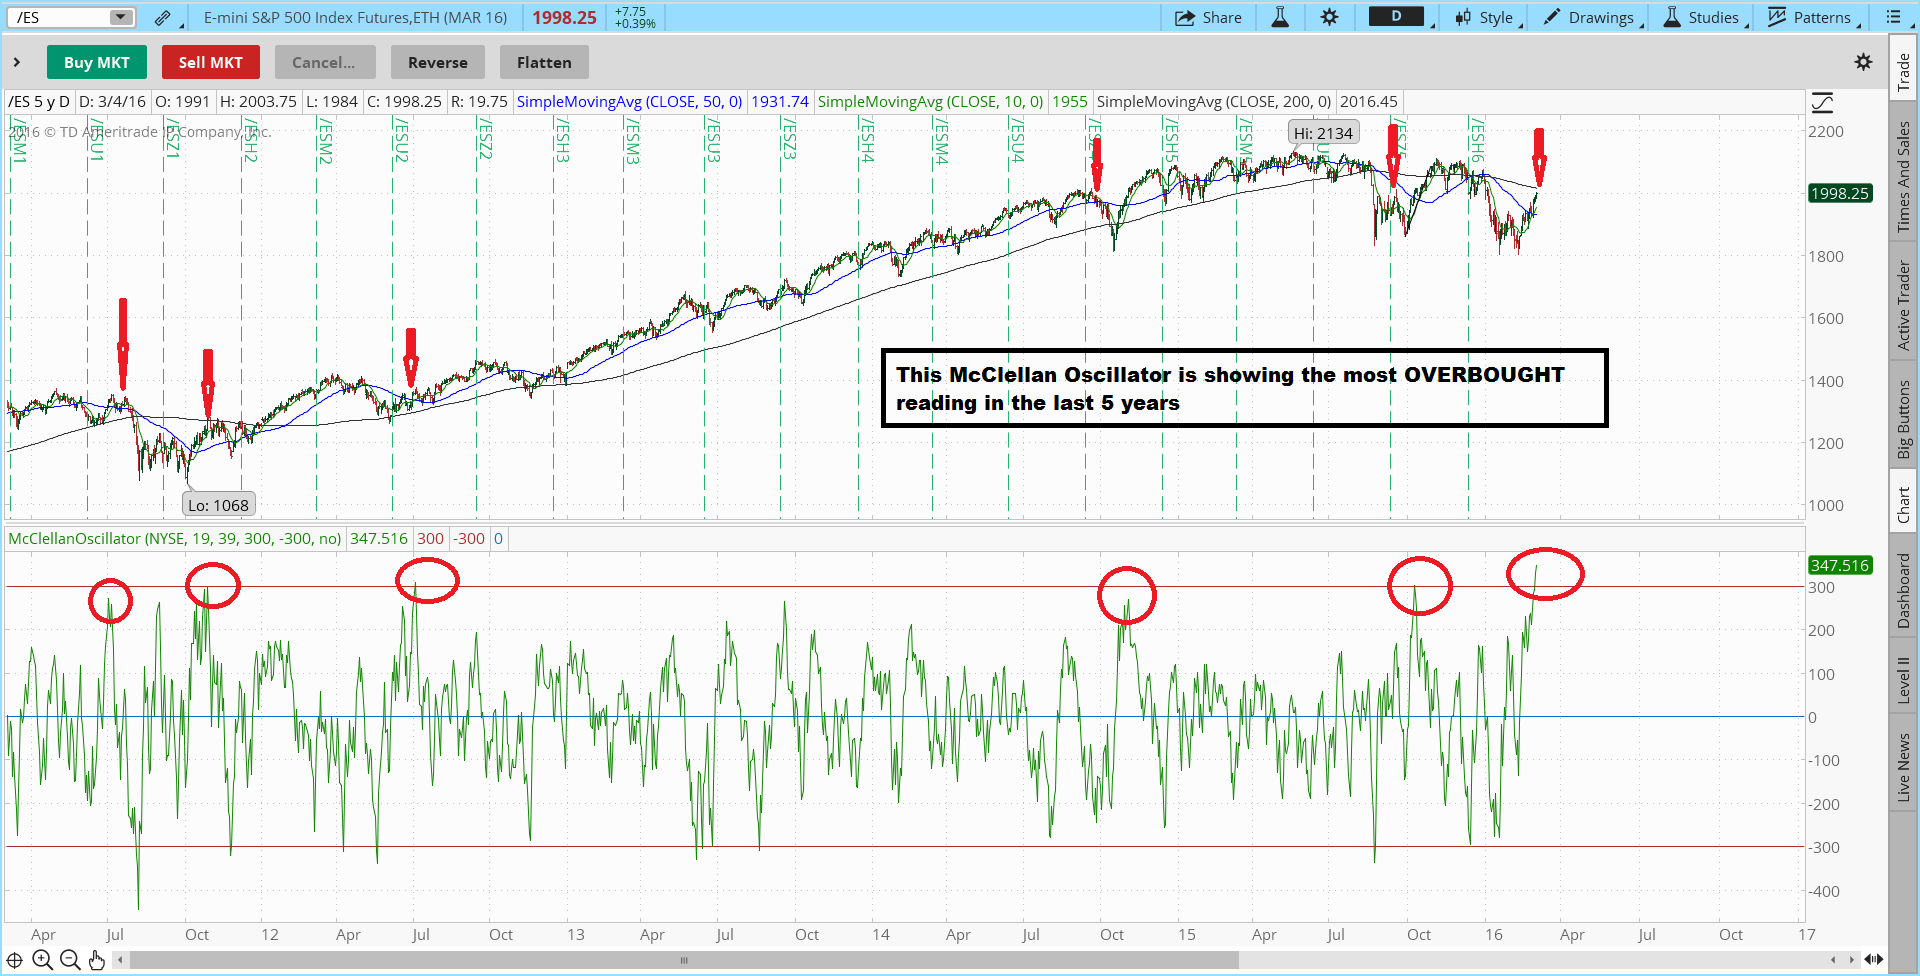Image resolution: width=1920 pixels, height=976 pixels.
Task: Click the Buy MKT button
Action: [x=96, y=62]
